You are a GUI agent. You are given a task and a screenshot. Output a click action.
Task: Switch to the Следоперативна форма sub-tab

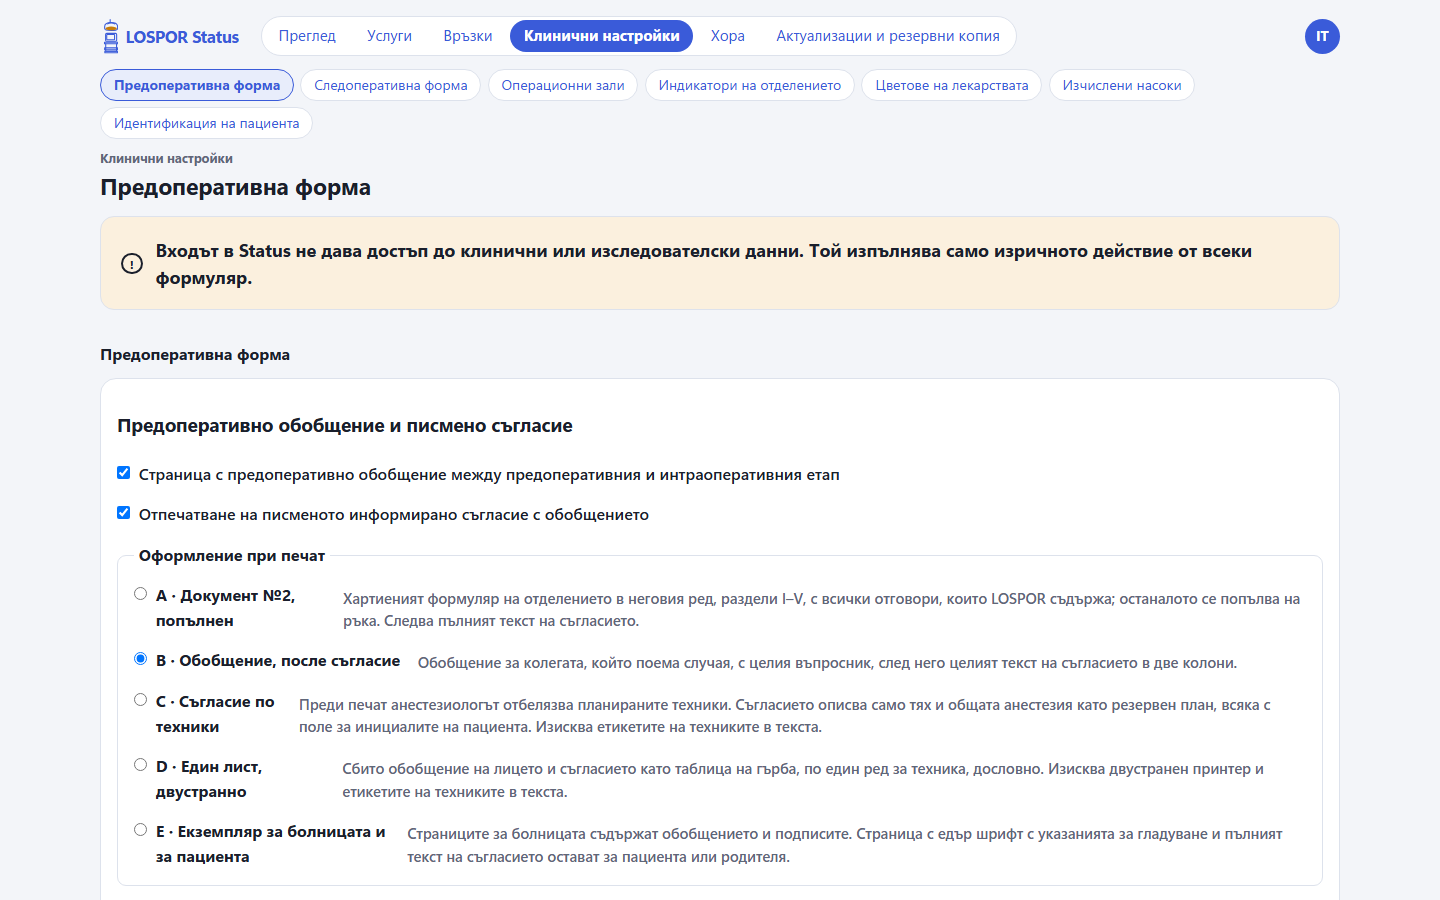(391, 85)
